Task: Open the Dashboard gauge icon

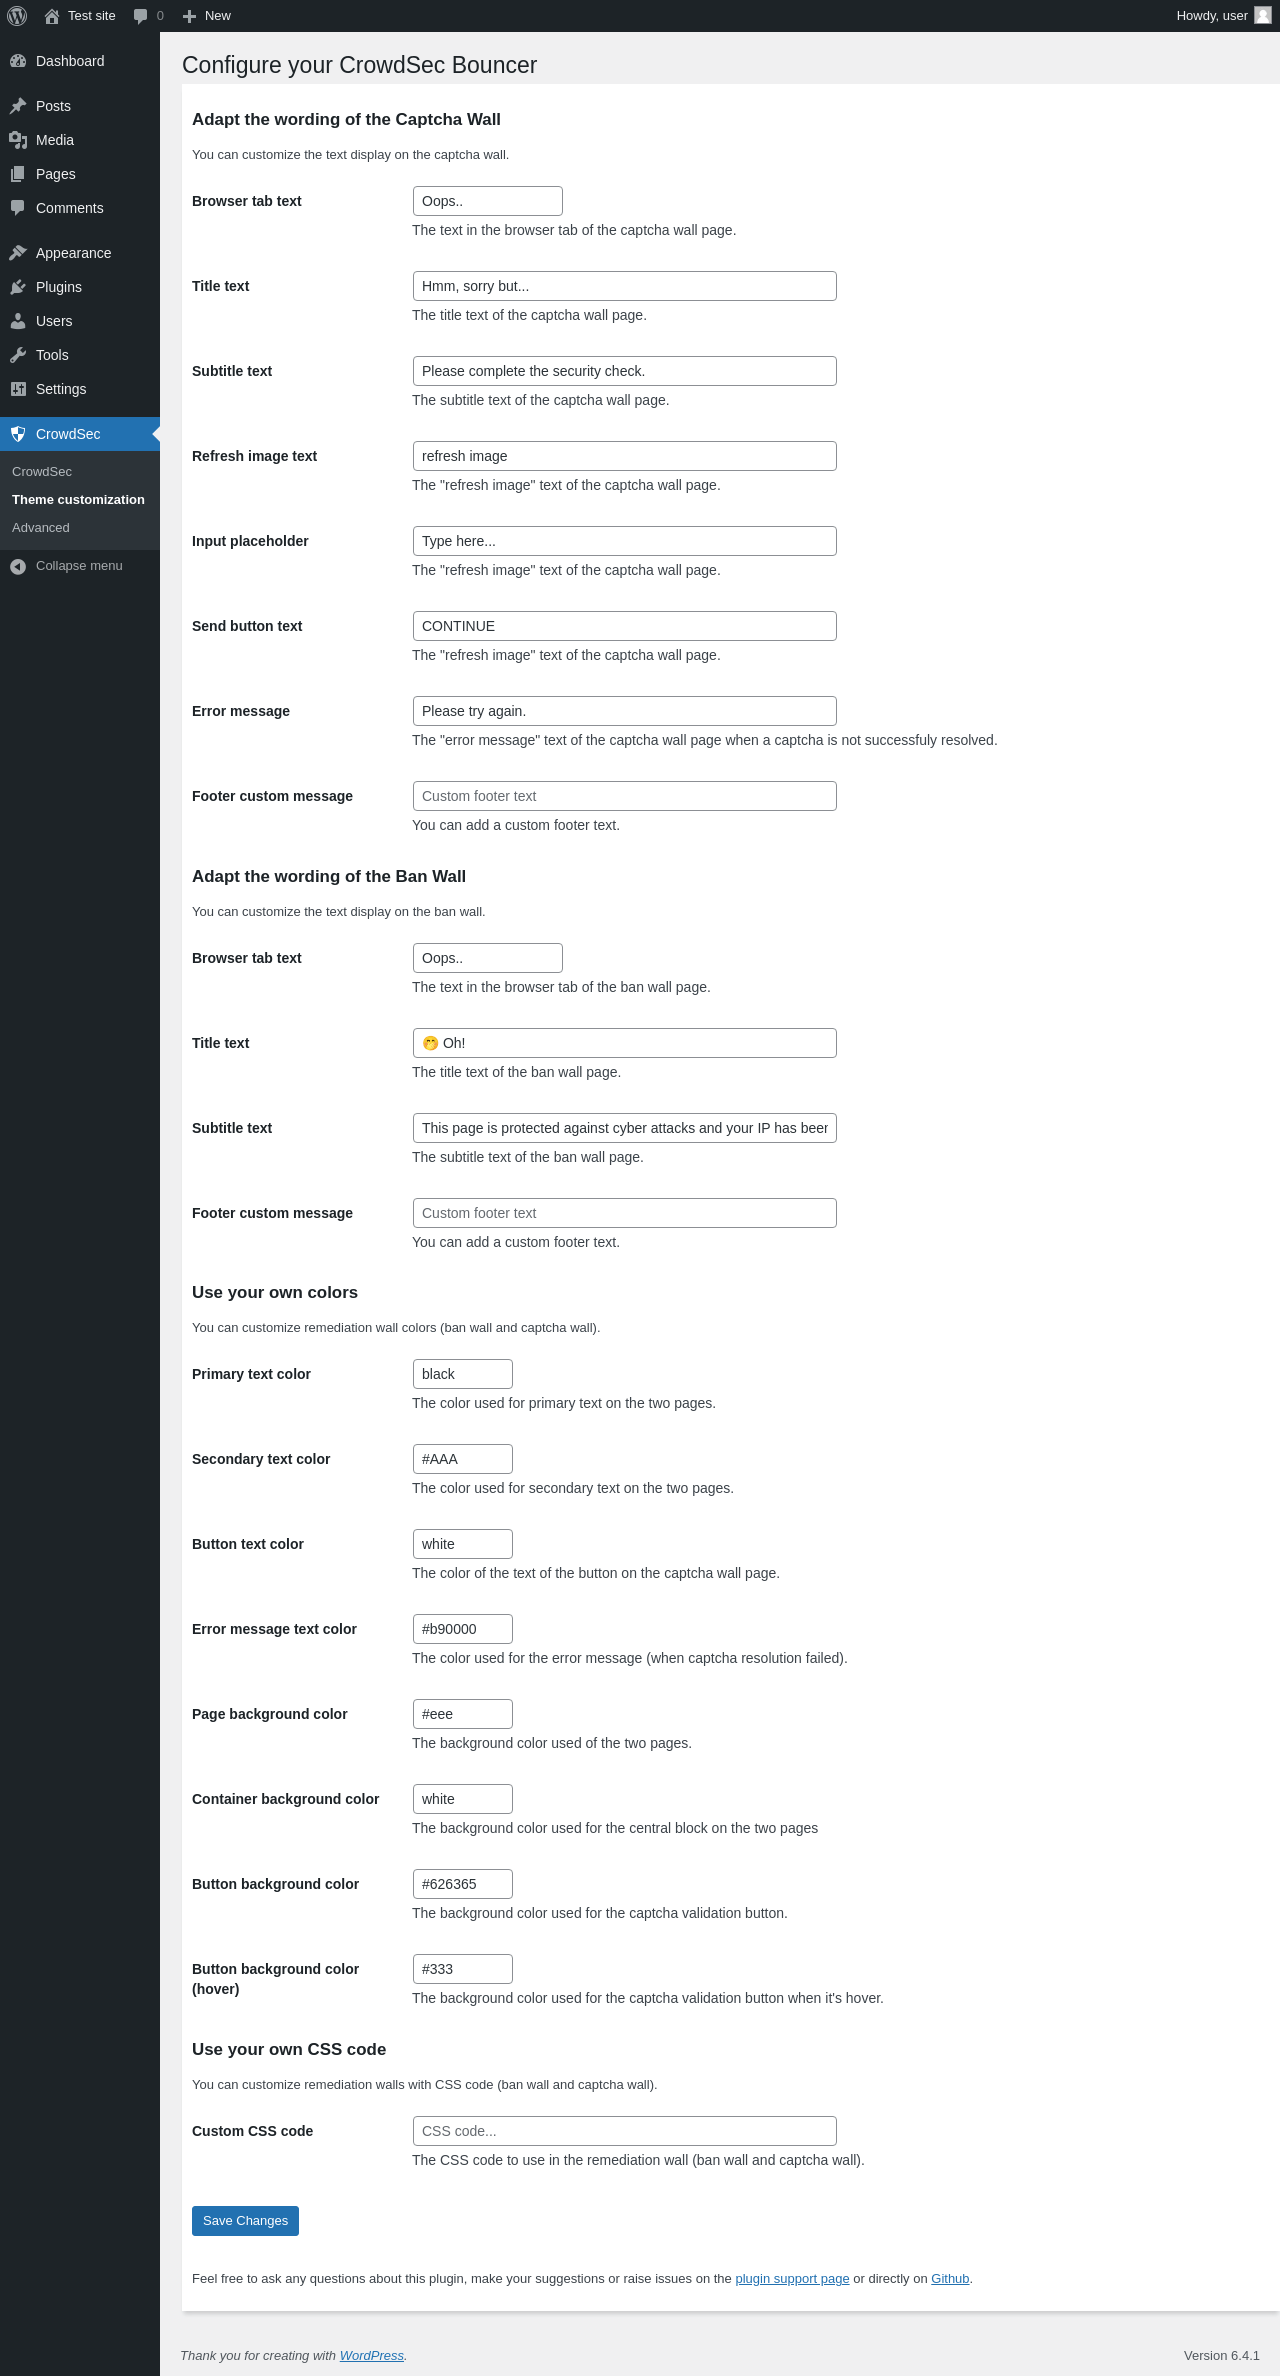Action: tap(18, 61)
